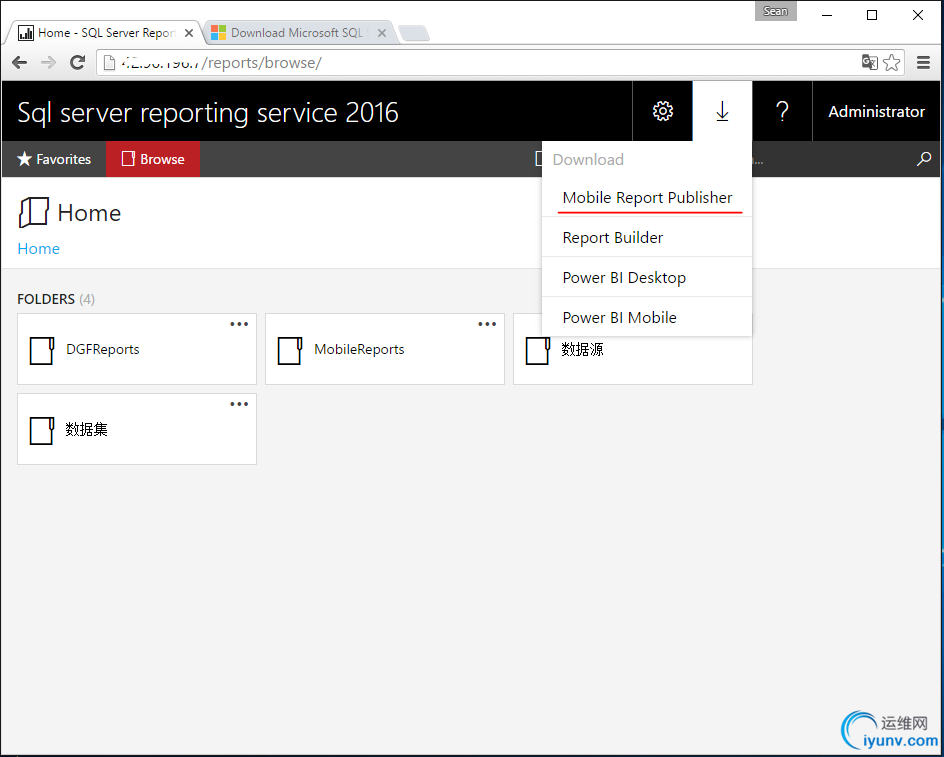Screen dimensions: 944x757
Task: Click the Home folder outline icon
Action: 33,213
